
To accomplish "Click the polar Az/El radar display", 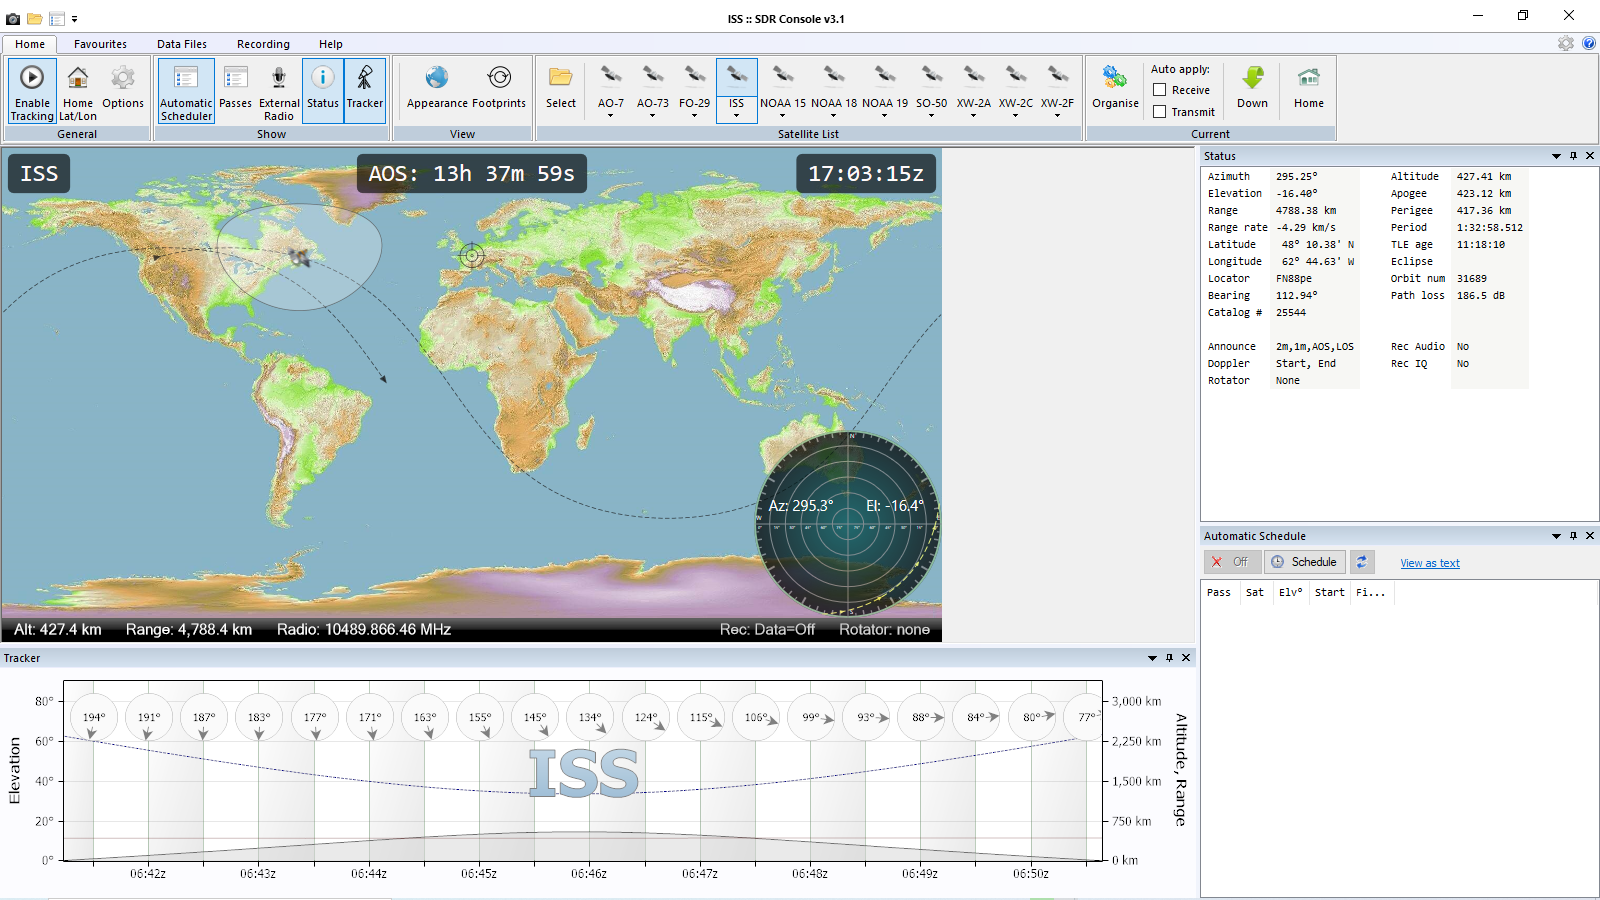I will [848, 524].
